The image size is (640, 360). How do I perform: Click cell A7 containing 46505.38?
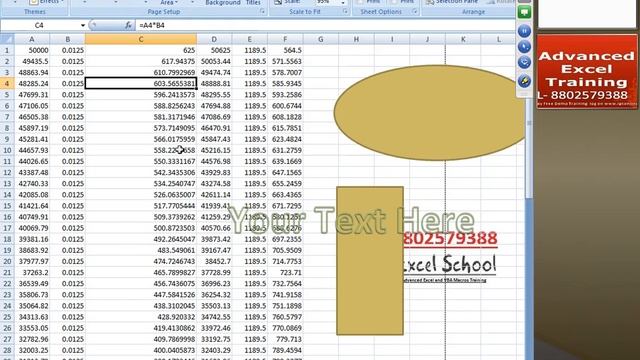click(x=32, y=117)
